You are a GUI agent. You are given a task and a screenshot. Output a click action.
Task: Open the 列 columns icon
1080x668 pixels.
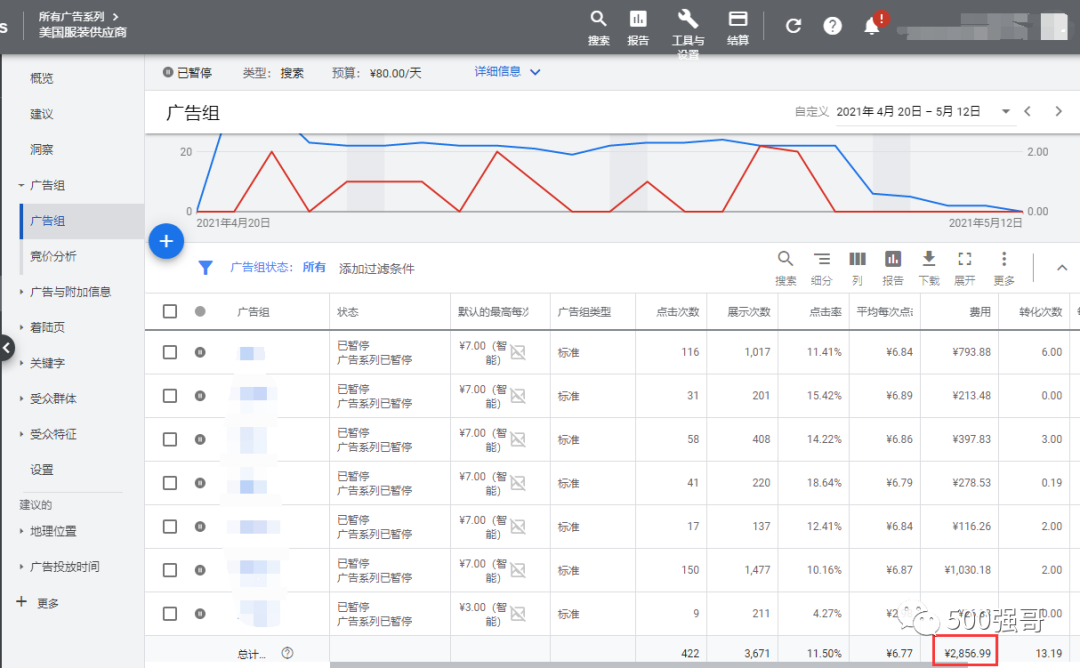pyautogui.click(x=858, y=260)
